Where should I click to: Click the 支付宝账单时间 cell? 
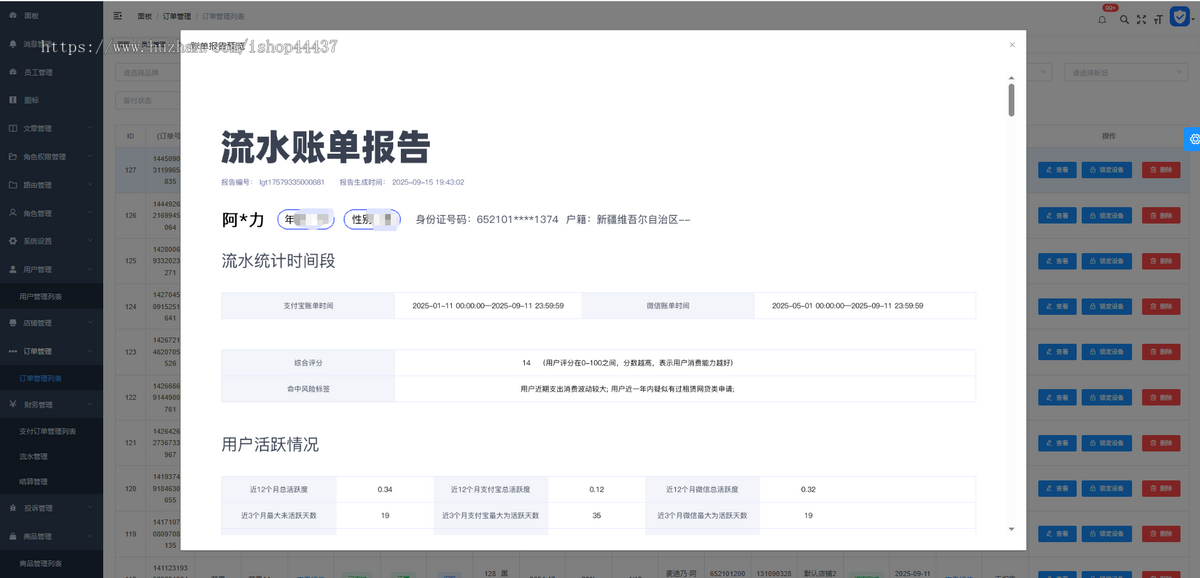coord(308,305)
